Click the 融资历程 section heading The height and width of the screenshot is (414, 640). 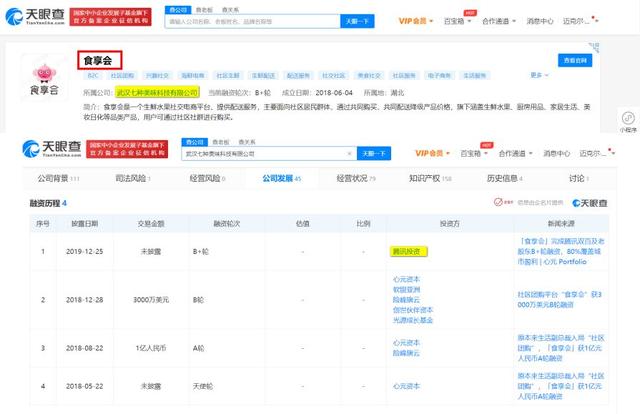point(48,203)
